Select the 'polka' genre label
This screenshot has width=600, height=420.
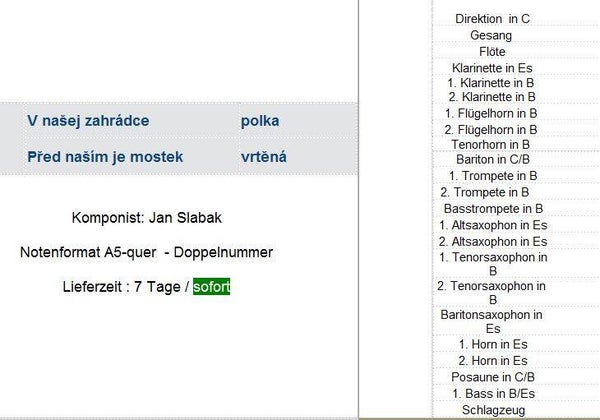[x=260, y=121]
